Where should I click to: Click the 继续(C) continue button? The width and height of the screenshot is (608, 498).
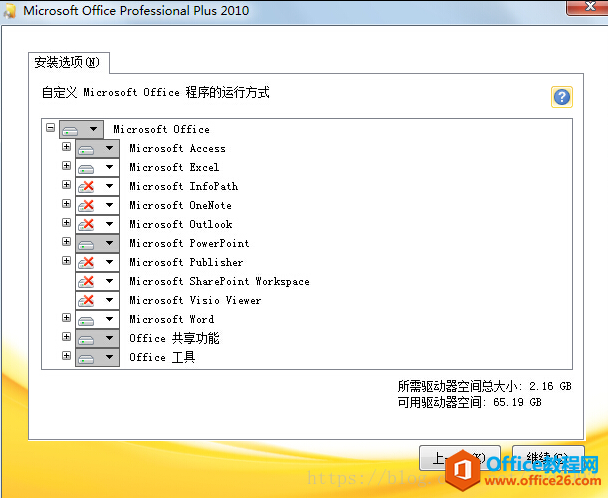548,458
